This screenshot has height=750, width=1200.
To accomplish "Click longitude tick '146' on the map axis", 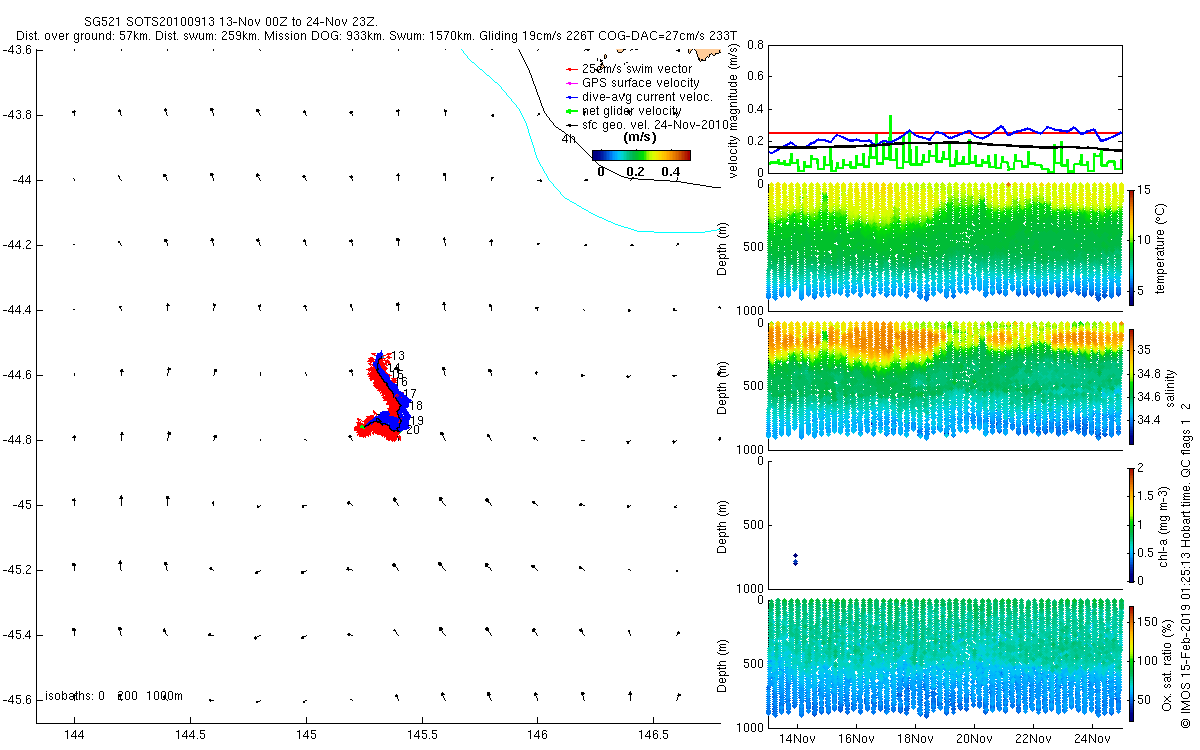I will click(x=537, y=734).
